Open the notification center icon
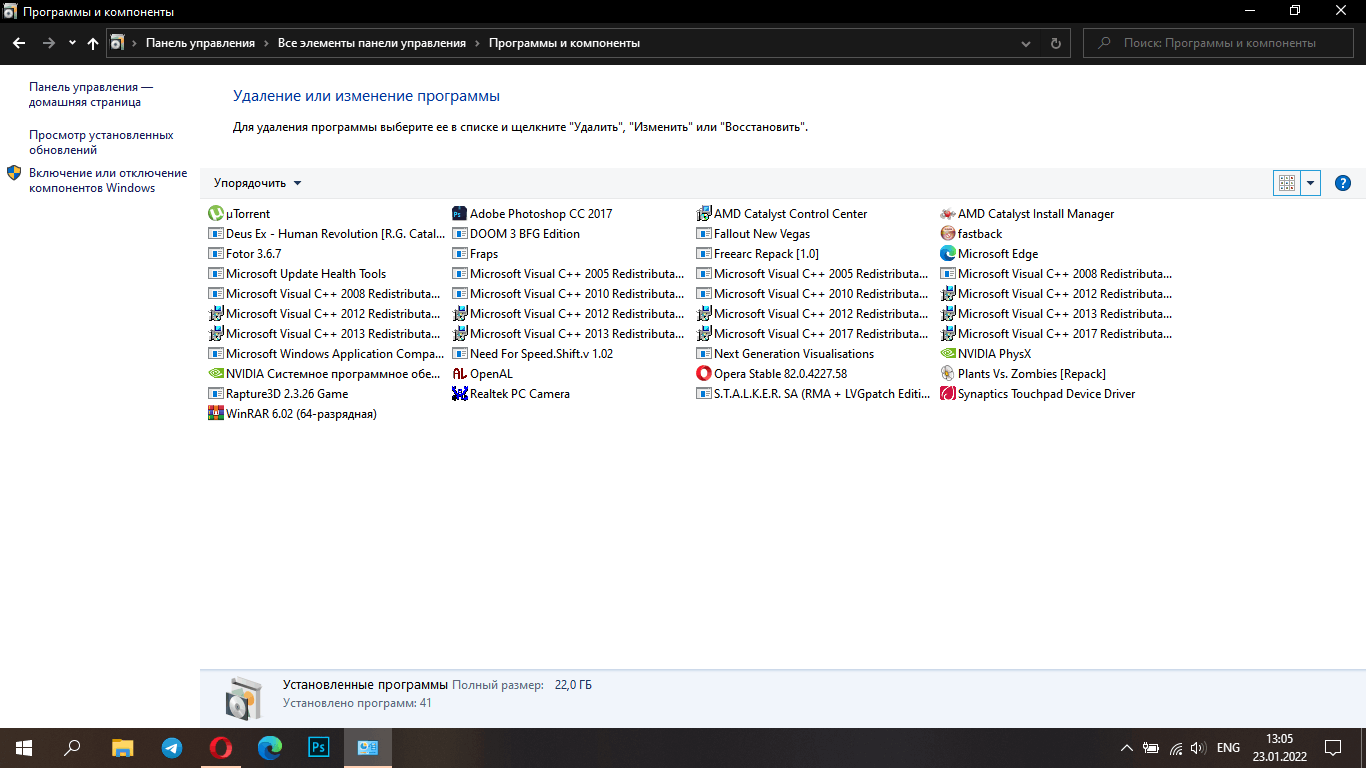 pyautogui.click(x=1332, y=747)
